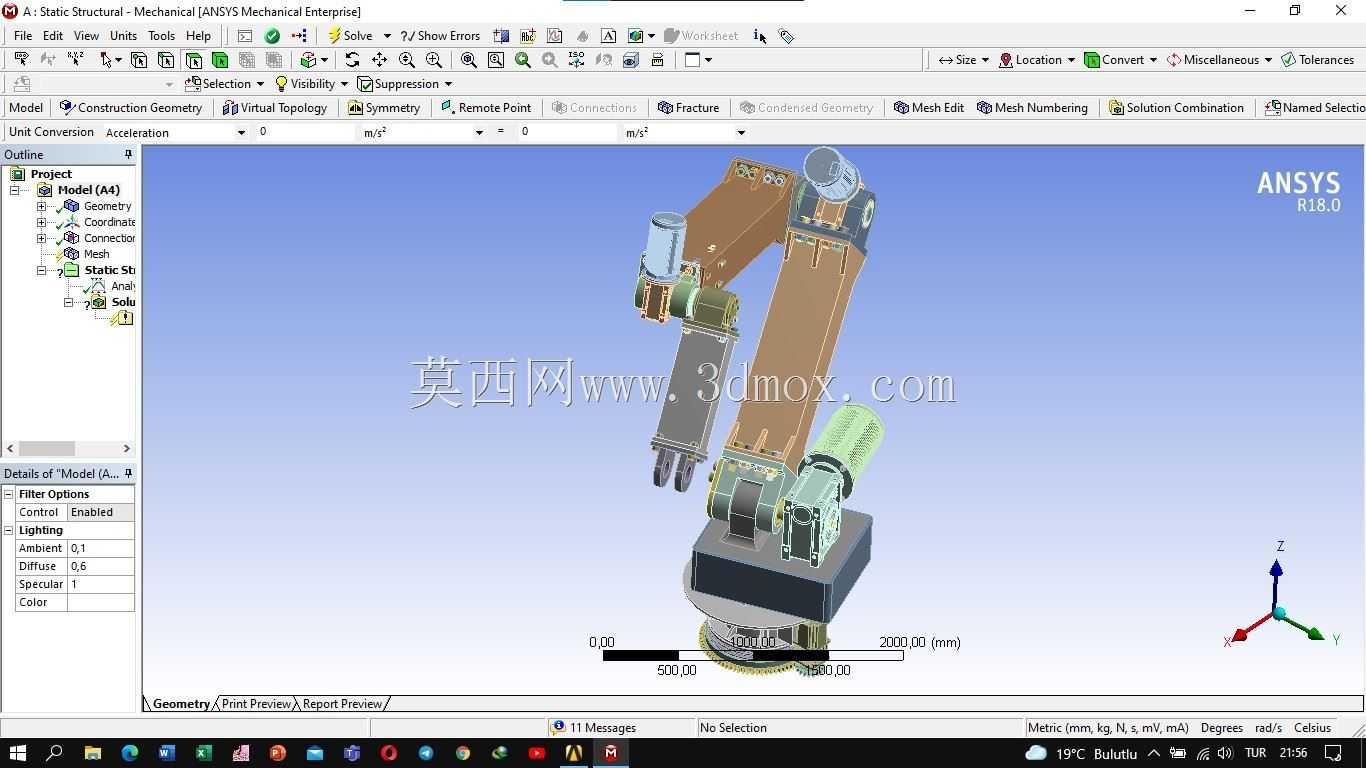This screenshot has width=1366, height=768.
Task: Expand the Coordinate Systems tree node
Action: pos(41,222)
